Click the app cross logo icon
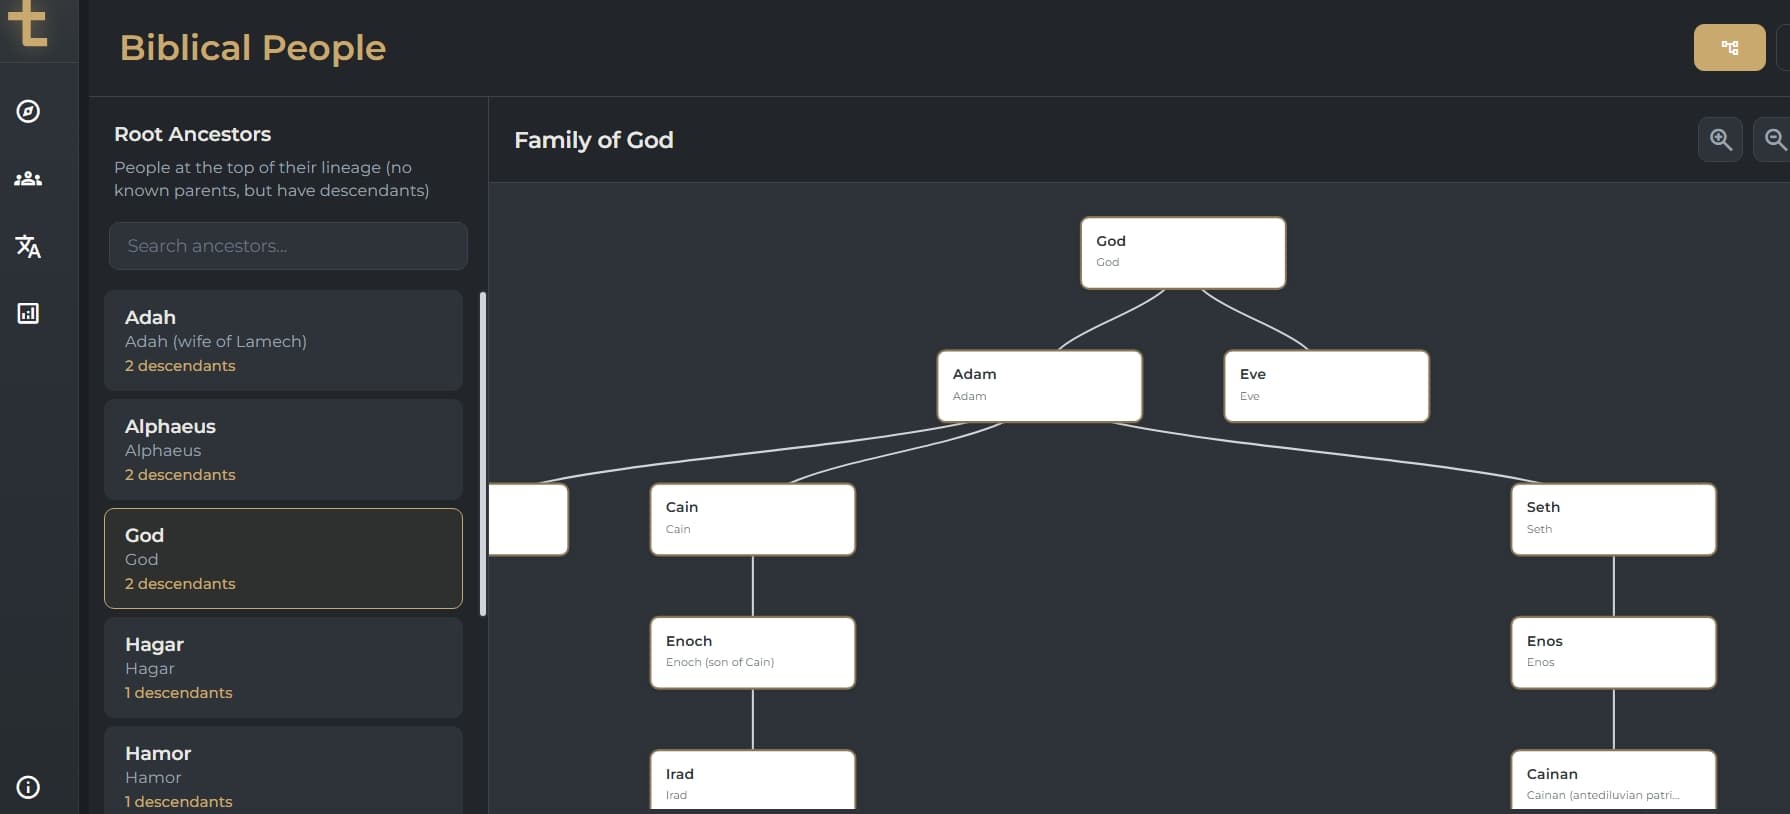 pyautogui.click(x=28, y=24)
